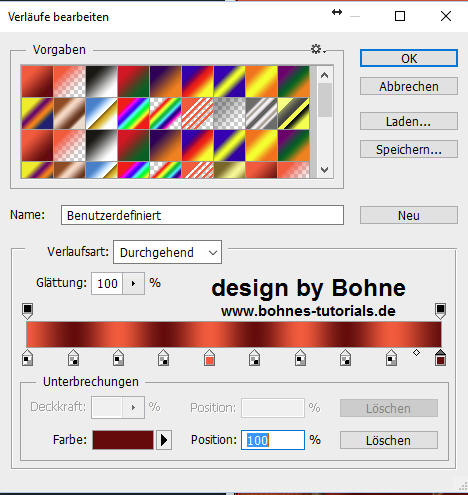The image size is (468, 495).
Task: Open the Verlaufsart dropdown
Action: click(167, 252)
